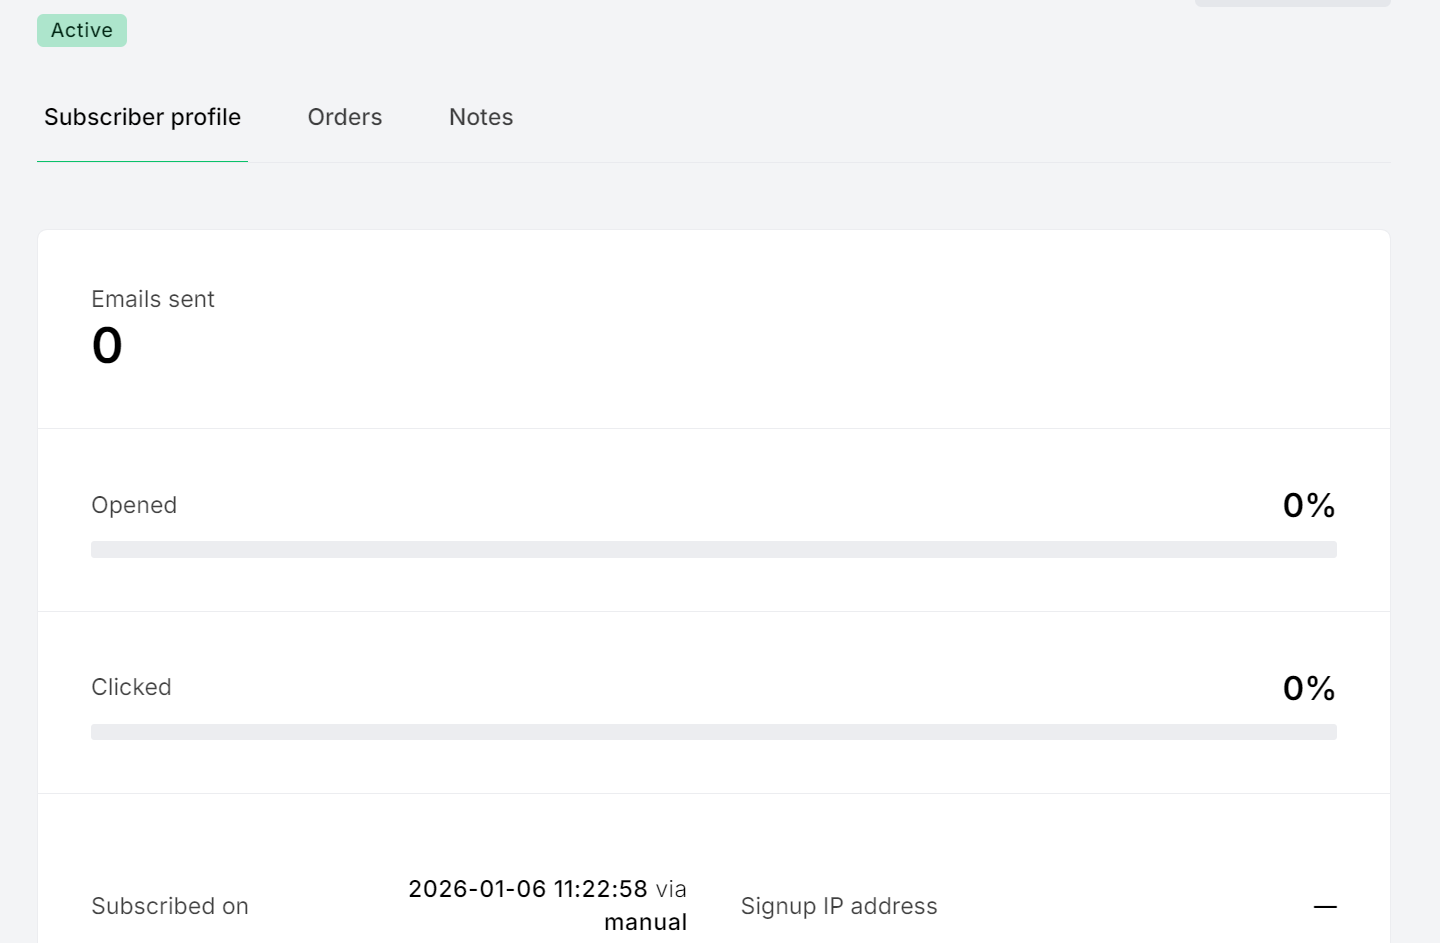Select the Emails sent stat card
The width and height of the screenshot is (1440, 943).
point(713,328)
